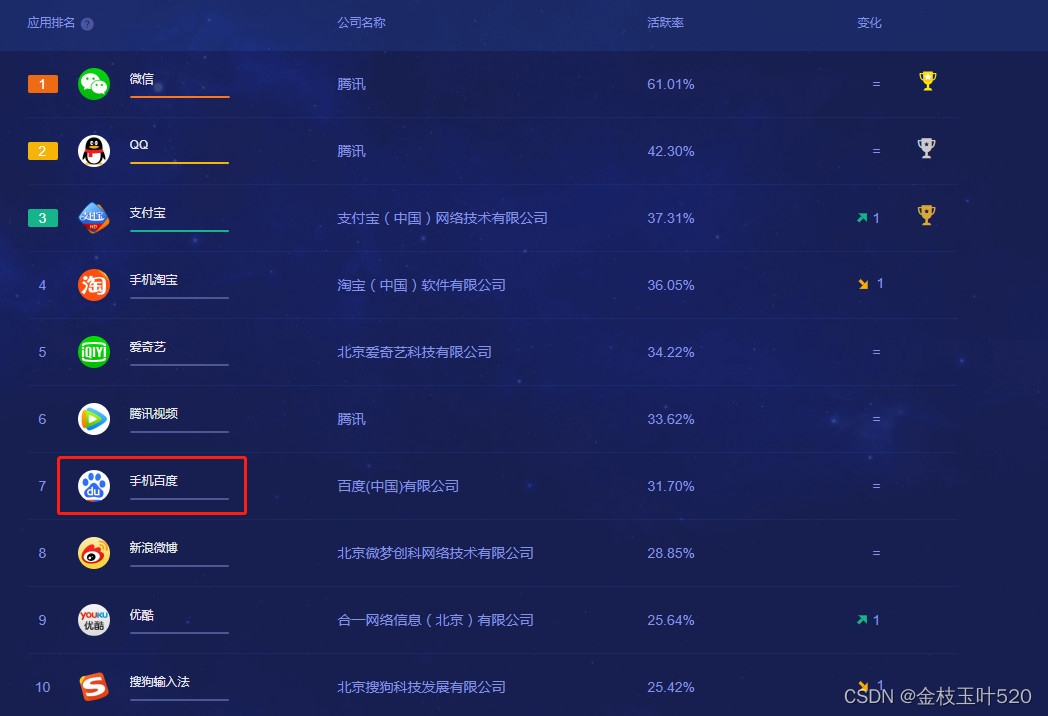Click 北京爱奇艺科技有限公司

click(414, 352)
